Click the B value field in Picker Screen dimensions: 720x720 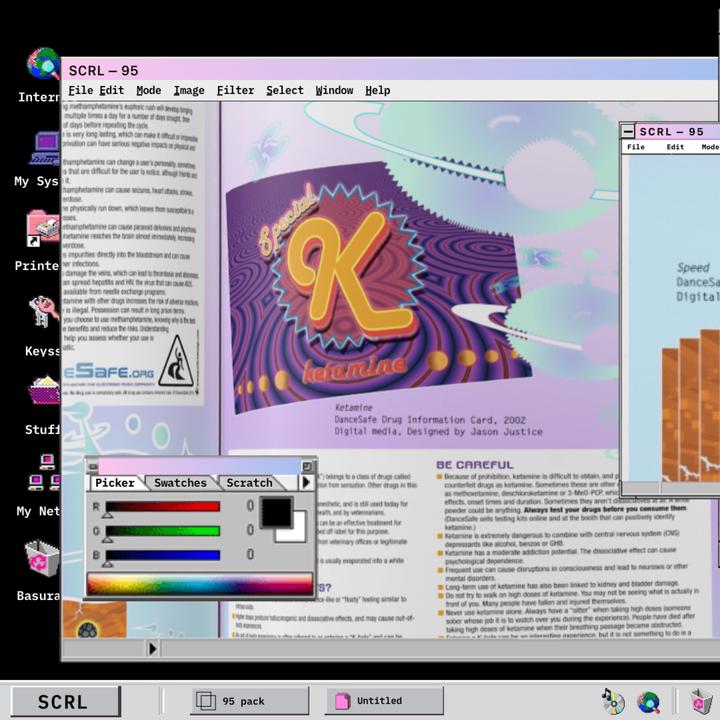tap(250, 554)
